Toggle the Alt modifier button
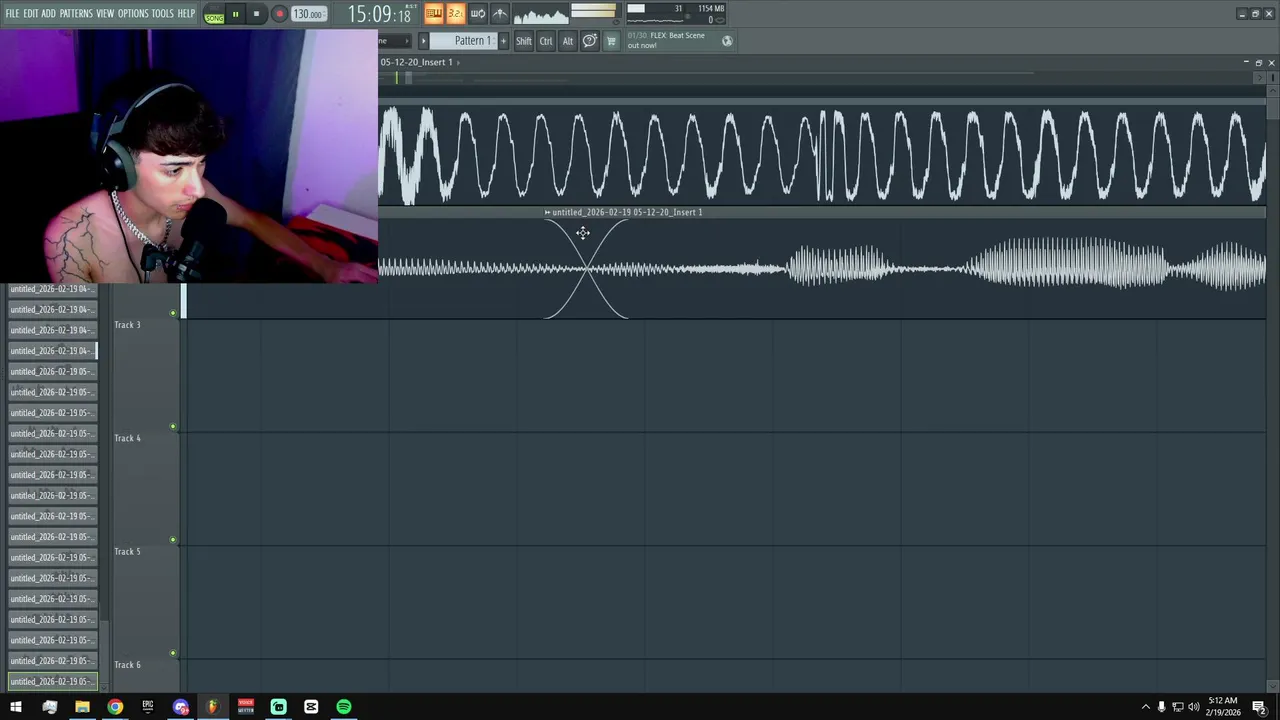Screen dimensions: 1280x720 click(568, 41)
